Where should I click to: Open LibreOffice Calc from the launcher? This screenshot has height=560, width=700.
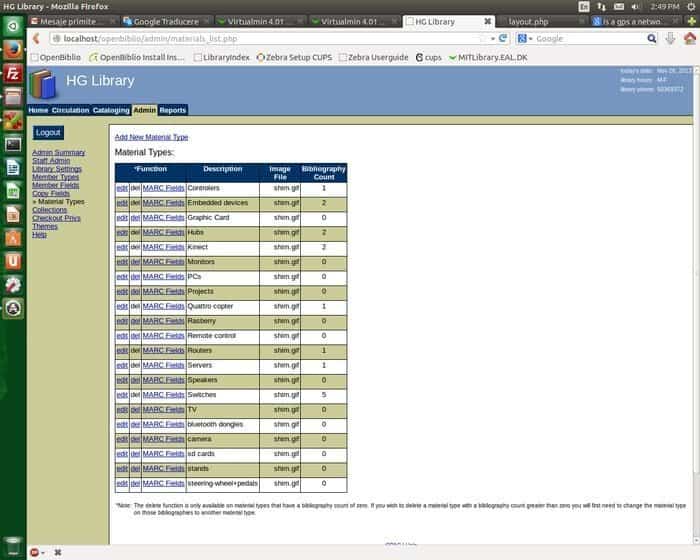point(13,192)
